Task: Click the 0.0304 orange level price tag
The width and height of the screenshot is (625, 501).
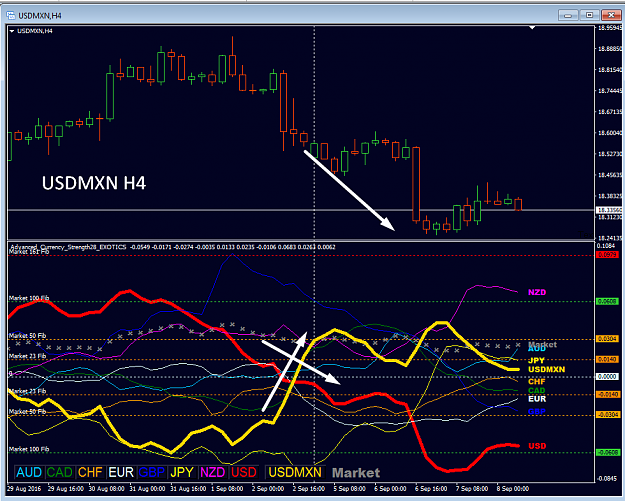Action: pos(607,339)
